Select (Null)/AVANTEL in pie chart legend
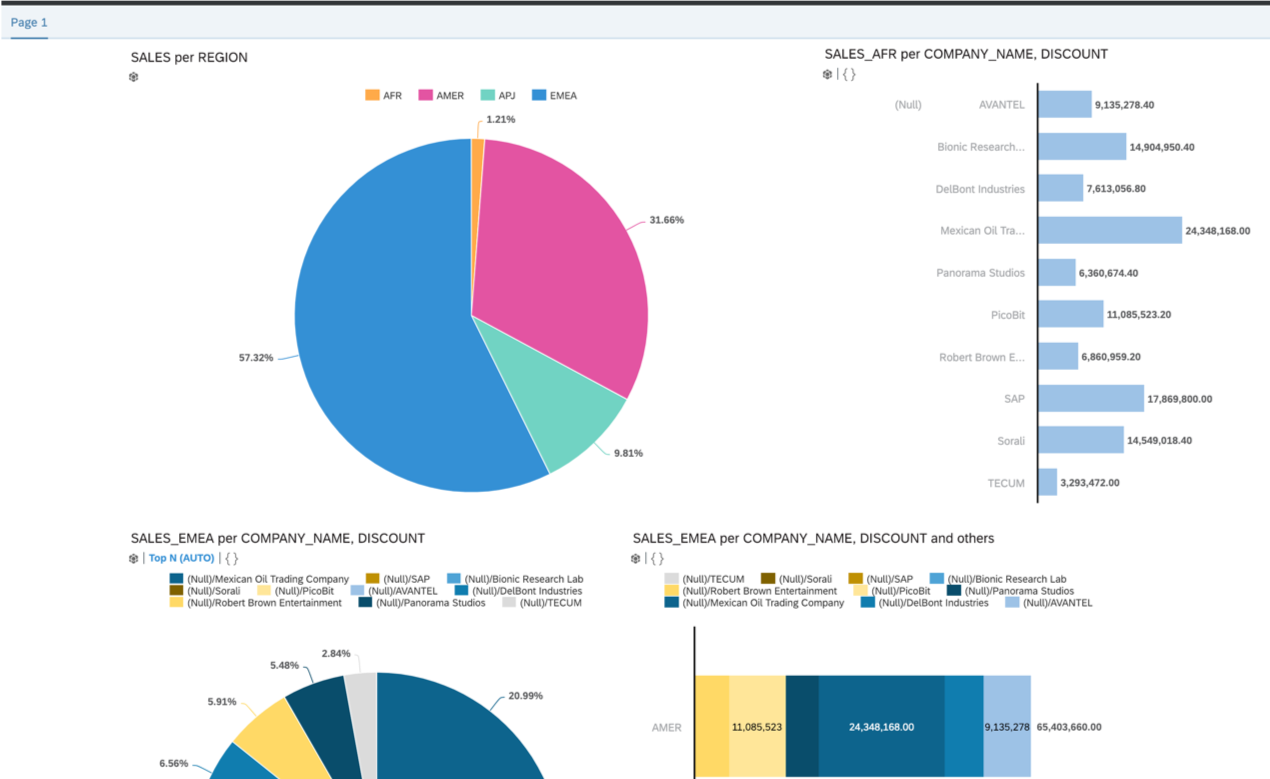This screenshot has width=1270, height=779. (x=393, y=591)
